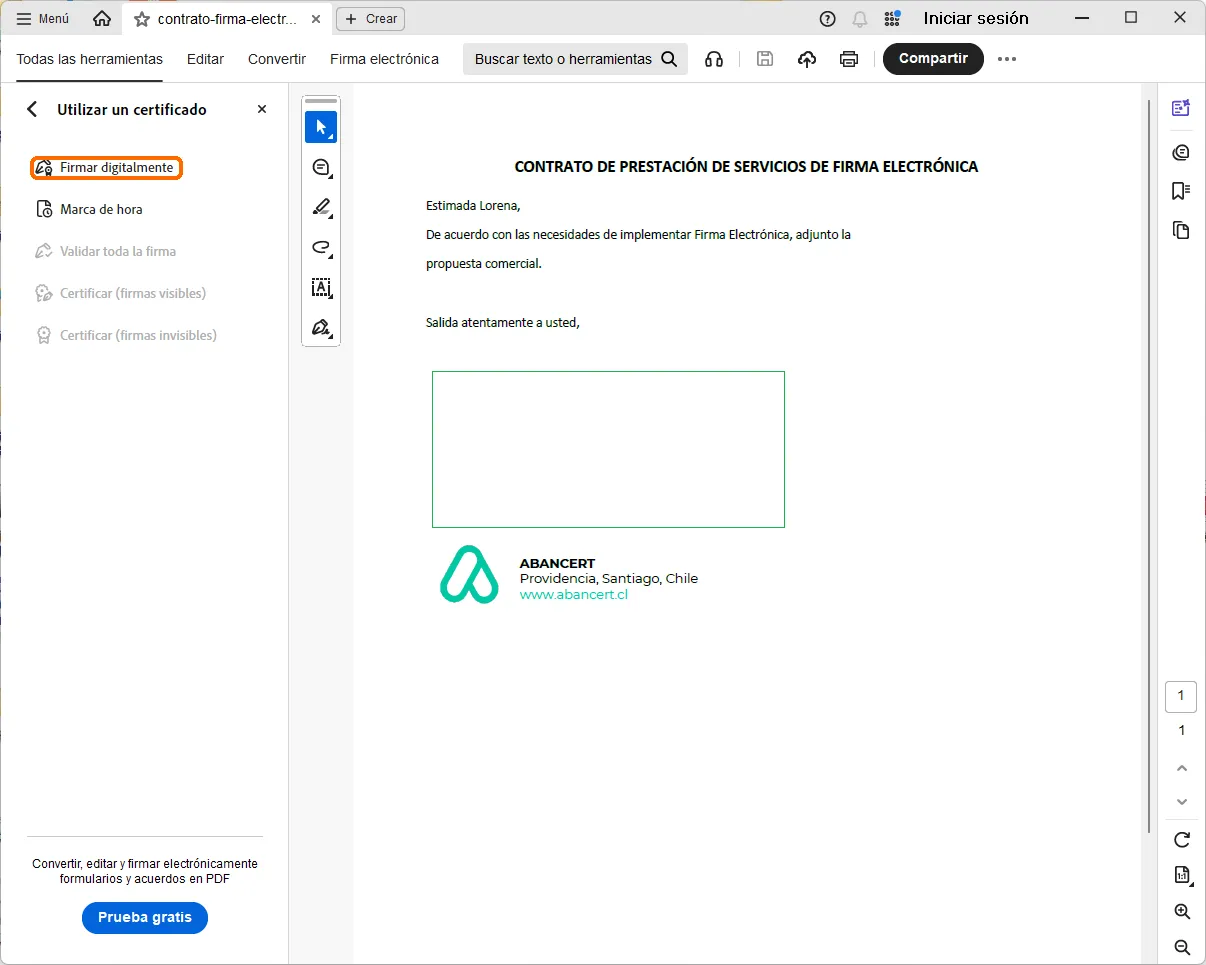Click the Prueba gratis button
The height and width of the screenshot is (965, 1206).
[145, 918]
